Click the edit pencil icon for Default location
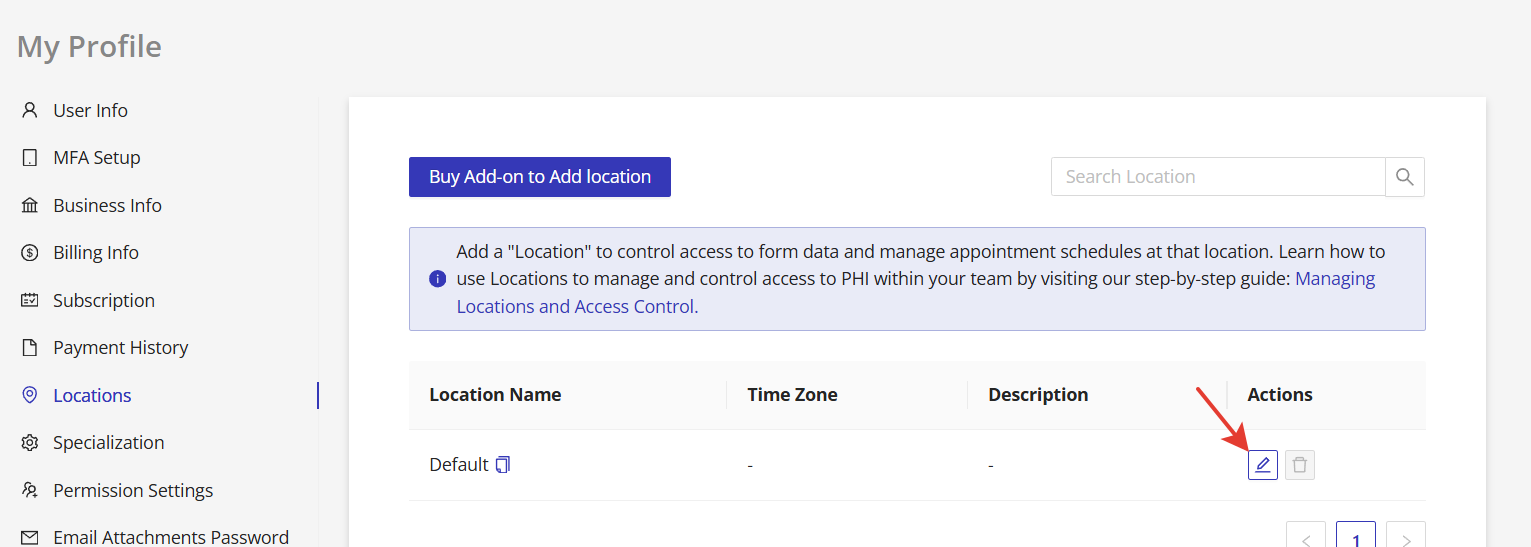 point(1262,465)
